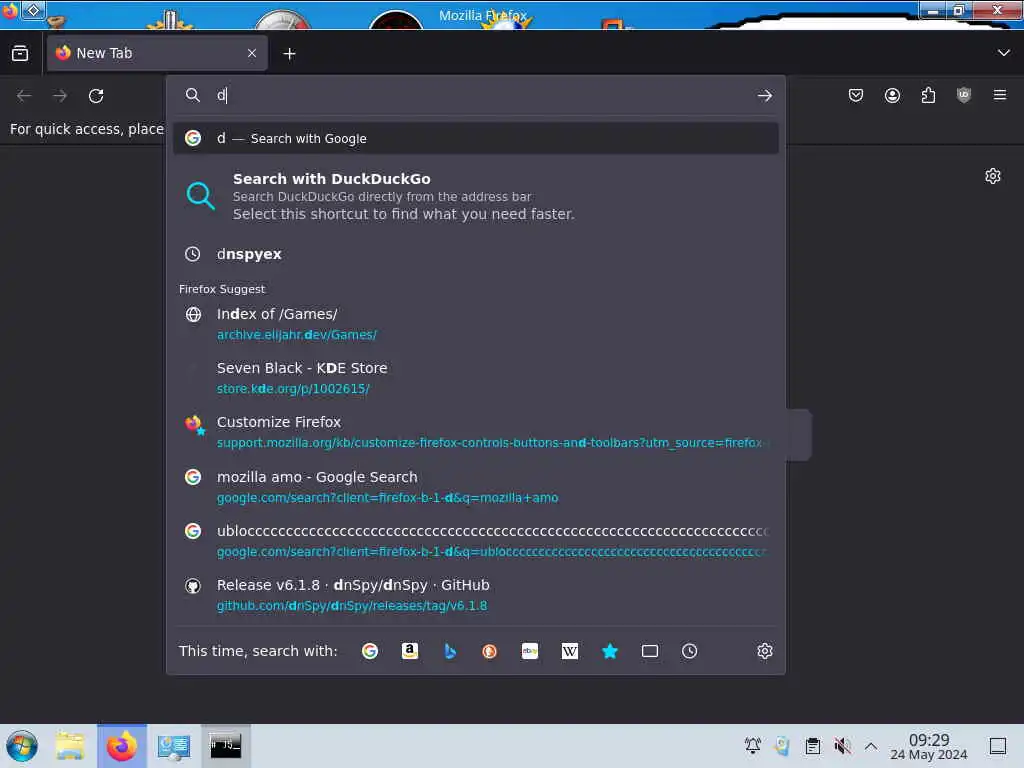Click the Go arrow in address bar
The height and width of the screenshot is (768, 1024).
pos(765,96)
